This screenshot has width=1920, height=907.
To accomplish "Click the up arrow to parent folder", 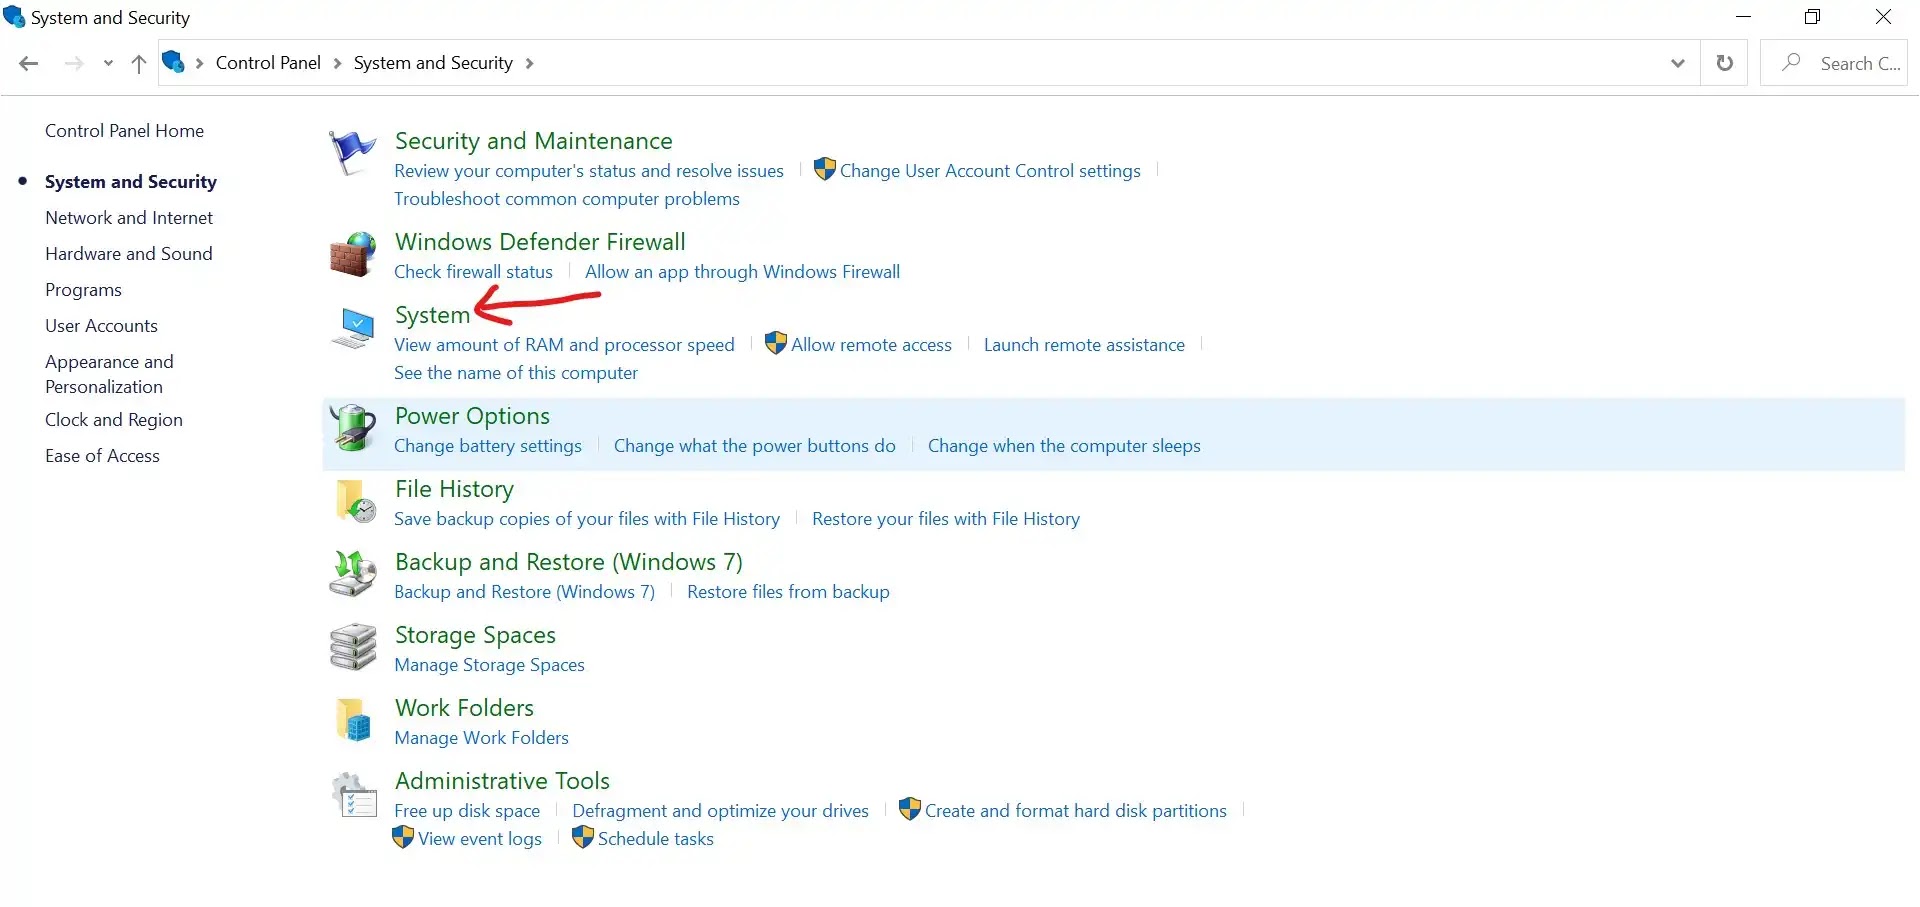I will pyautogui.click(x=139, y=64).
